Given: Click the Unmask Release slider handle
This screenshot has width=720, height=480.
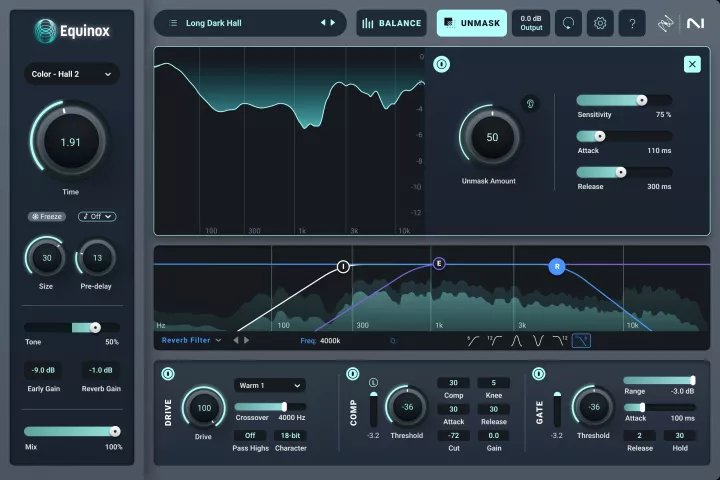Looking at the screenshot, I should (621, 172).
